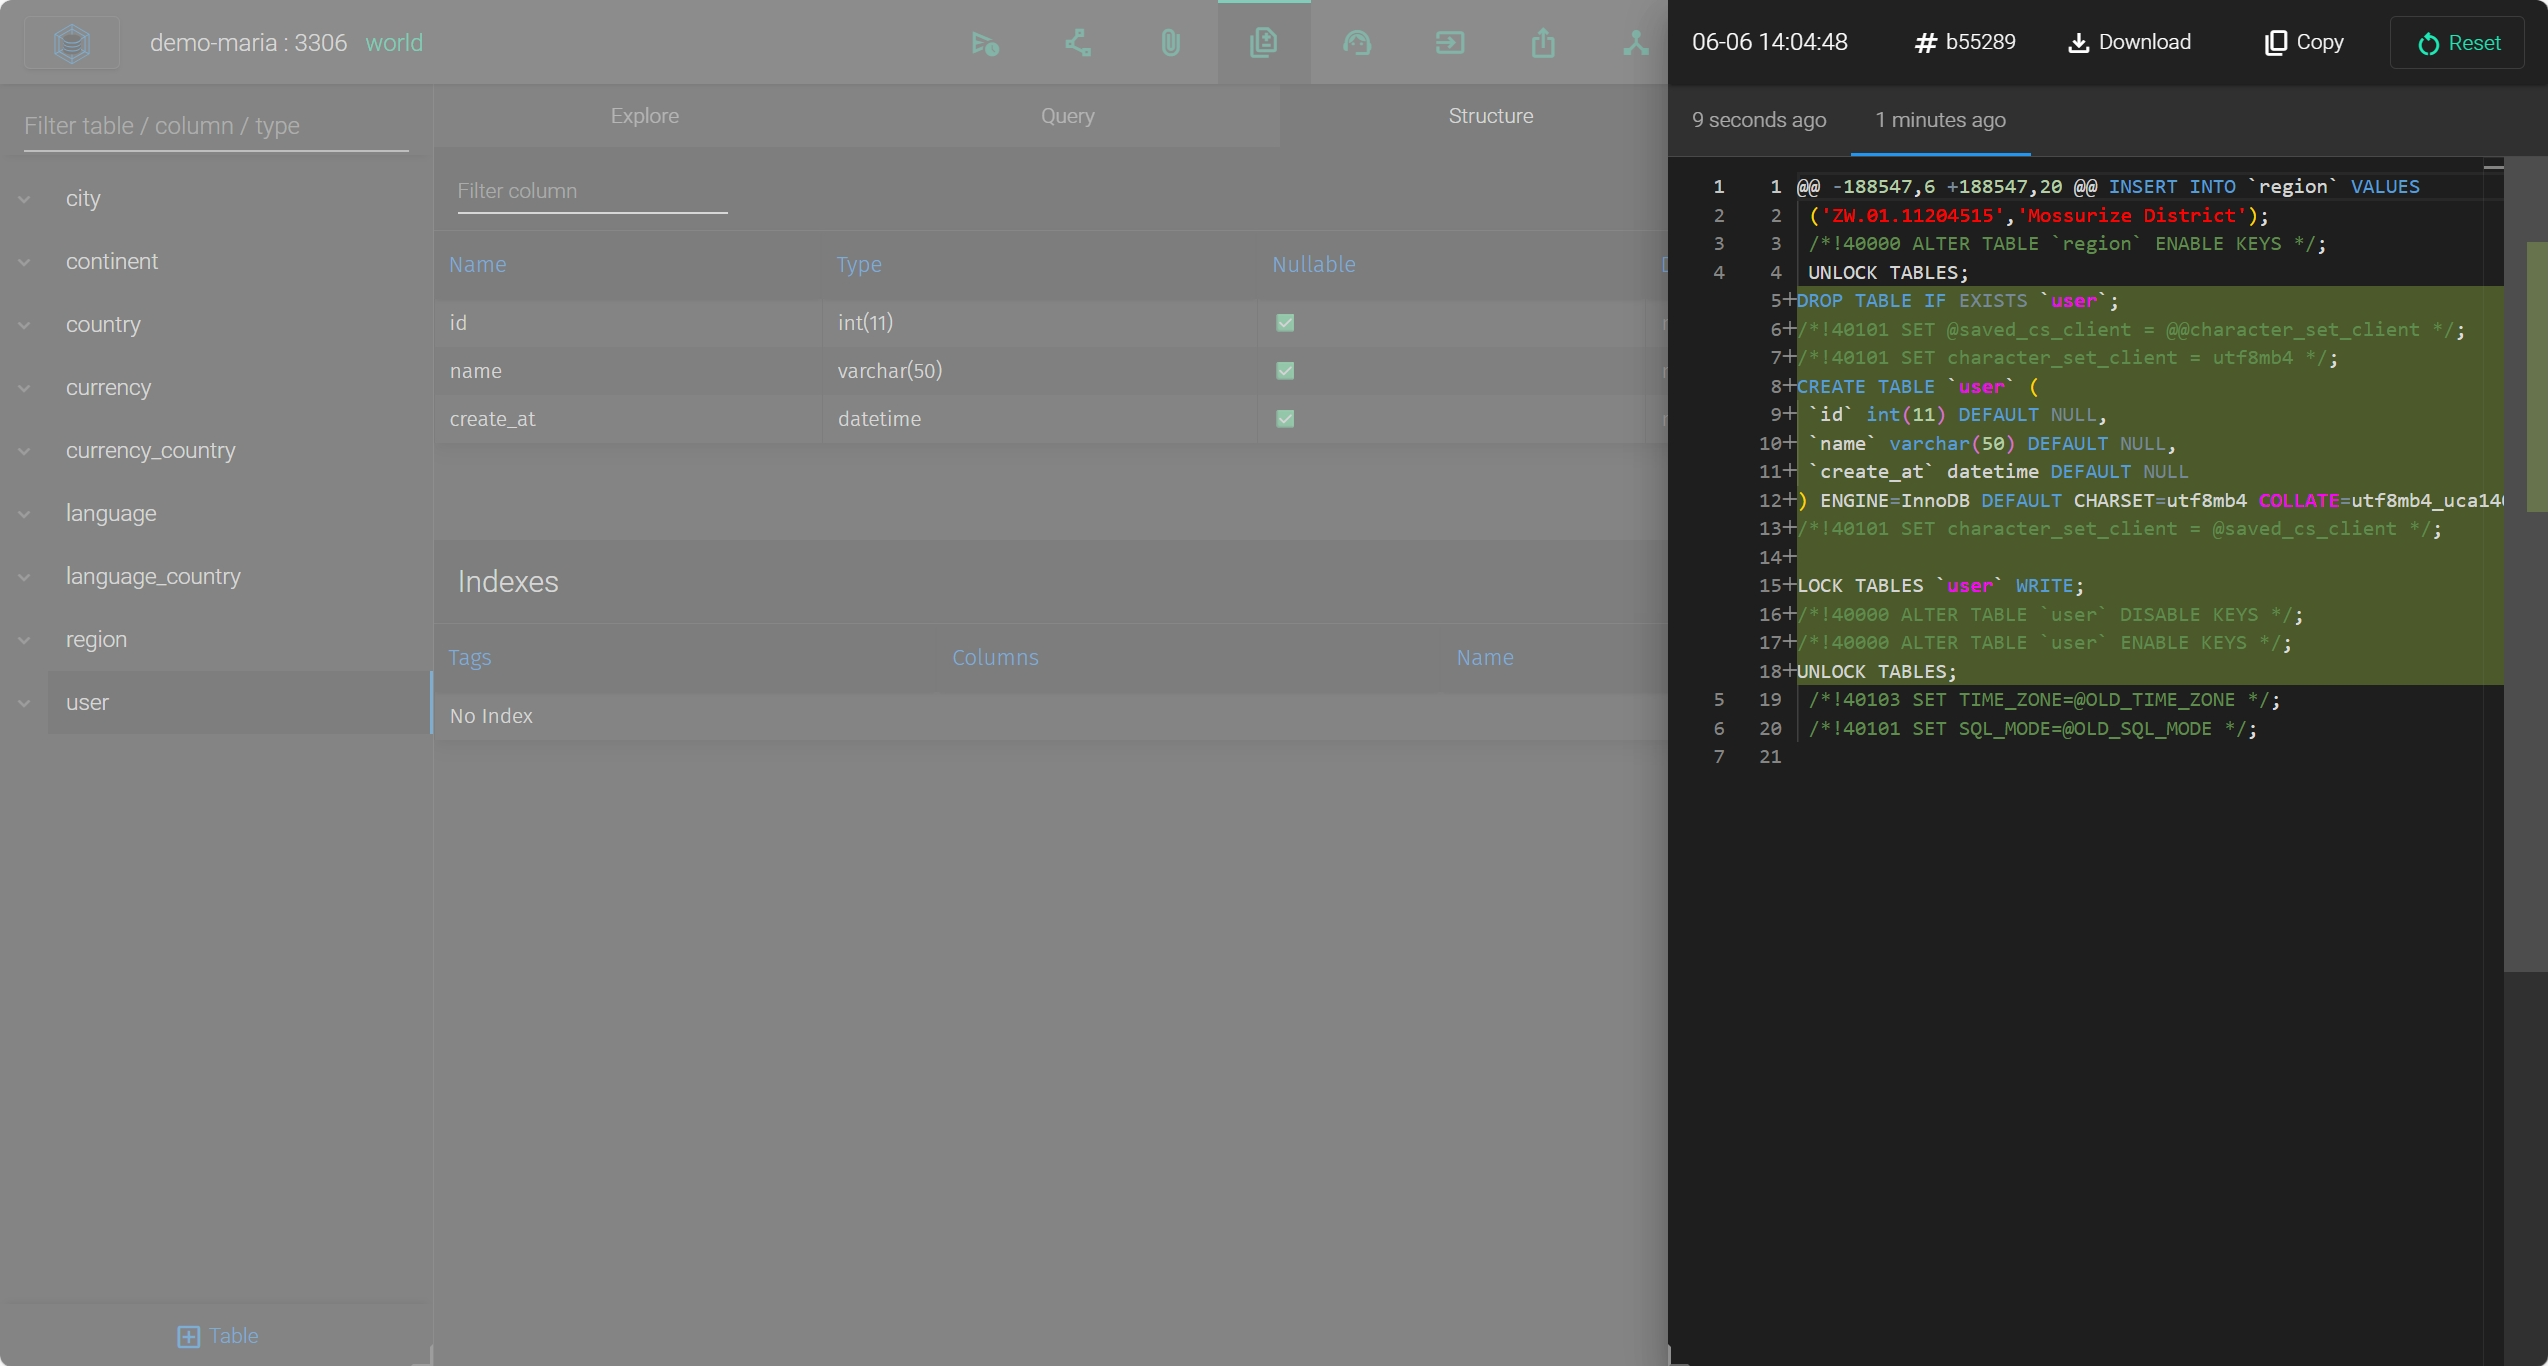This screenshot has width=2548, height=1366.
Task: Click the green Reset button
Action: [2457, 43]
